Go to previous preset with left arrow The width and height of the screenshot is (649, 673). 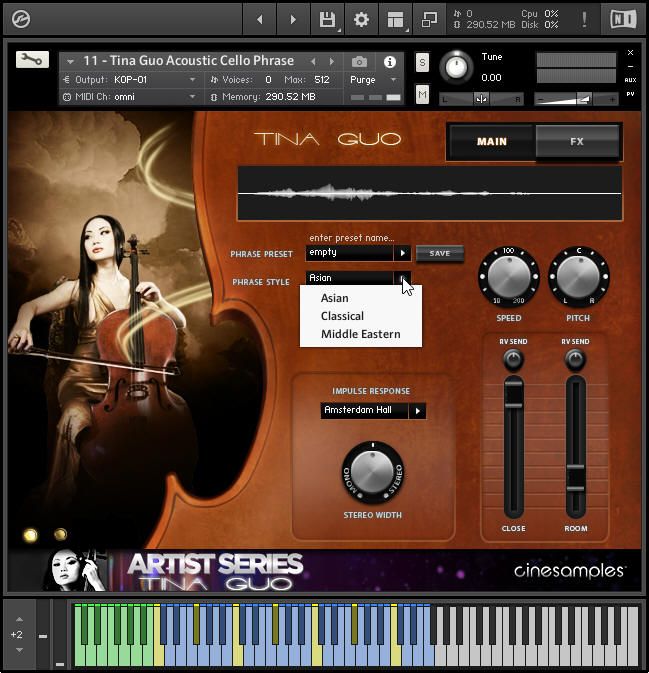[x=259, y=19]
